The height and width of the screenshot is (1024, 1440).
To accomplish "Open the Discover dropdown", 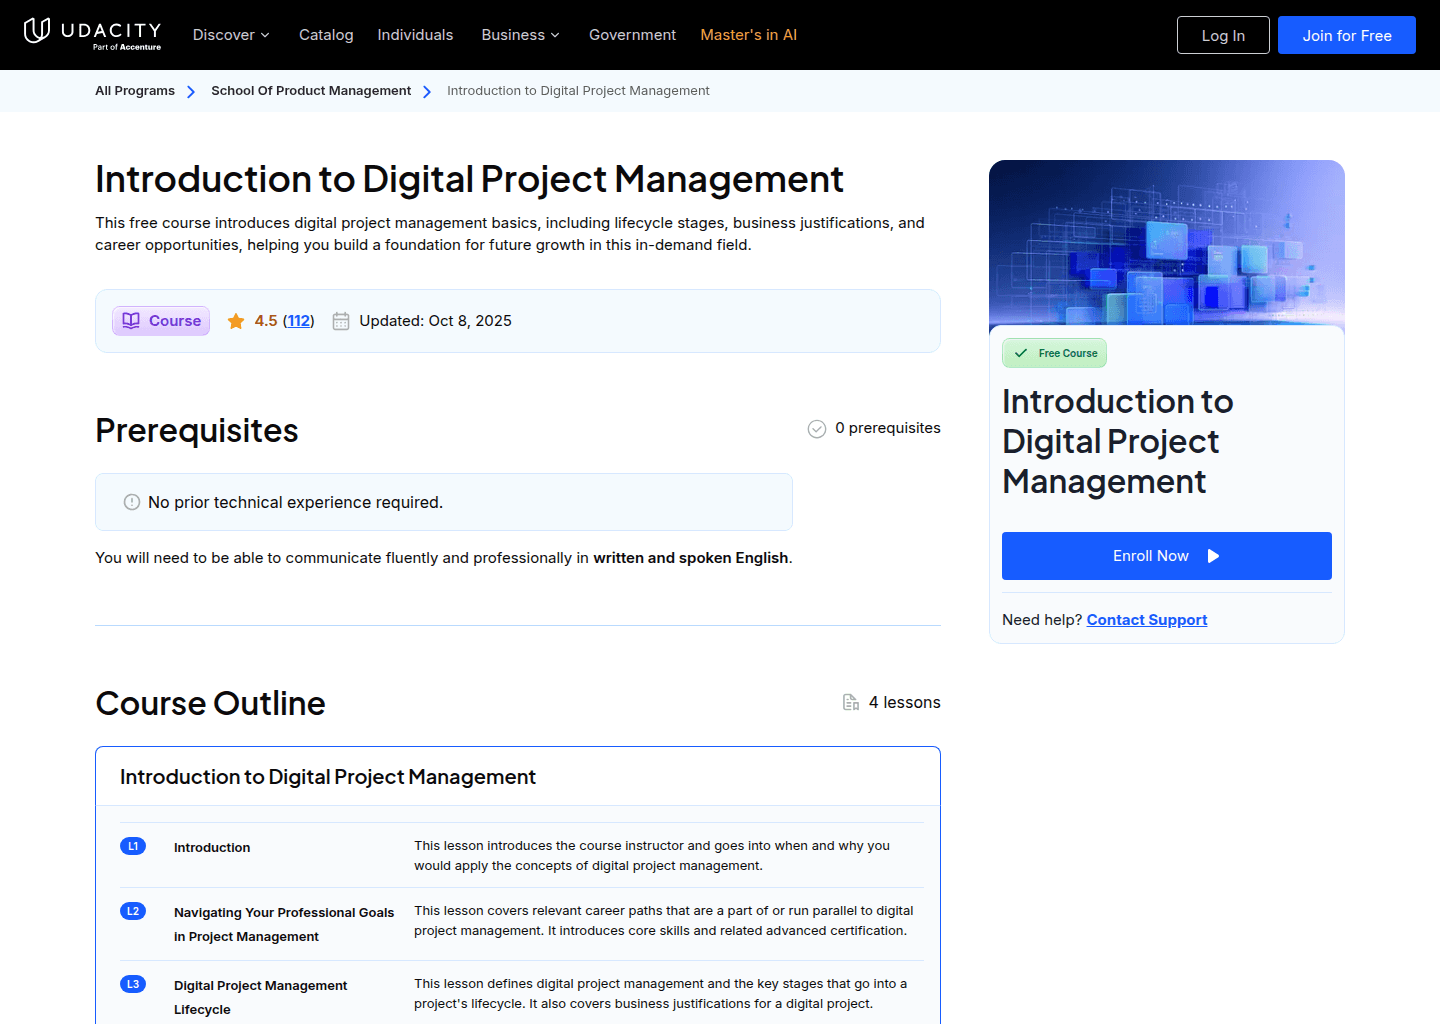I will tap(230, 34).
